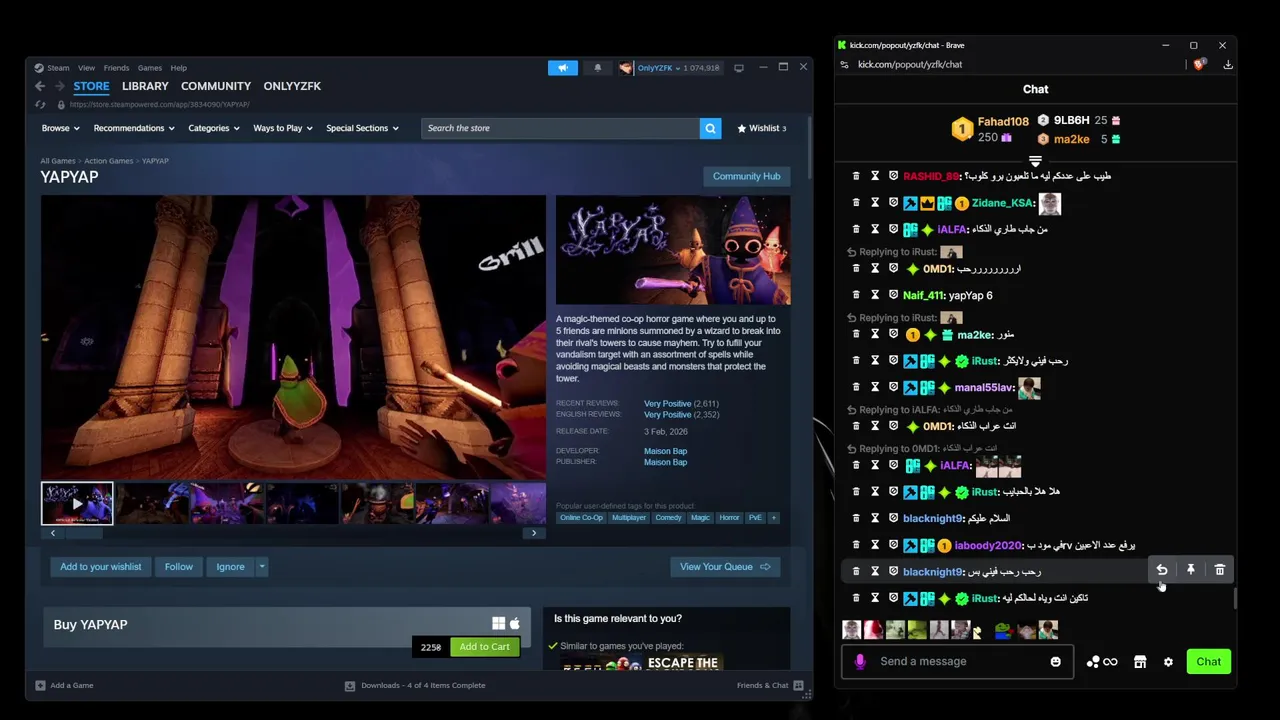Screen dimensions: 1280x720
Task: Open the Friends menu
Action: 116,68
